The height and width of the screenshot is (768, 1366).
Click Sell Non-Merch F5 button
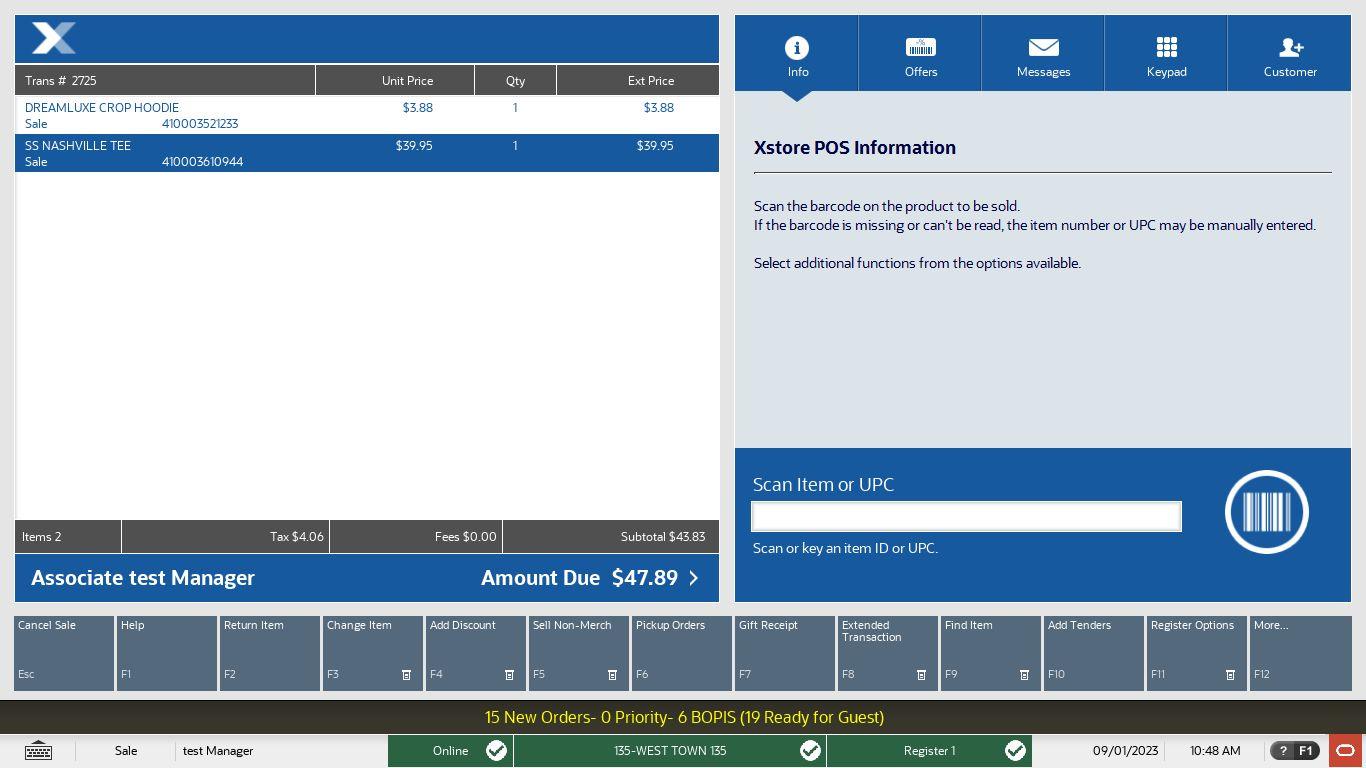coord(579,653)
